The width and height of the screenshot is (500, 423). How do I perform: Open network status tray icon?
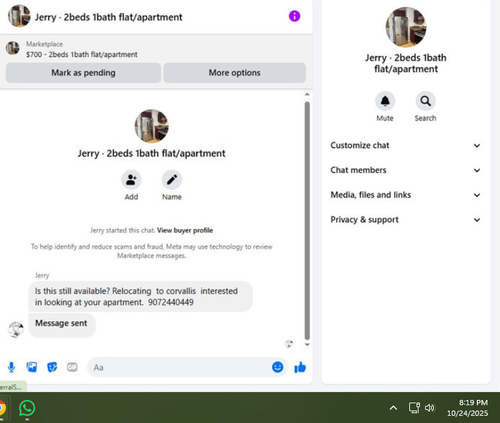(414, 408)
